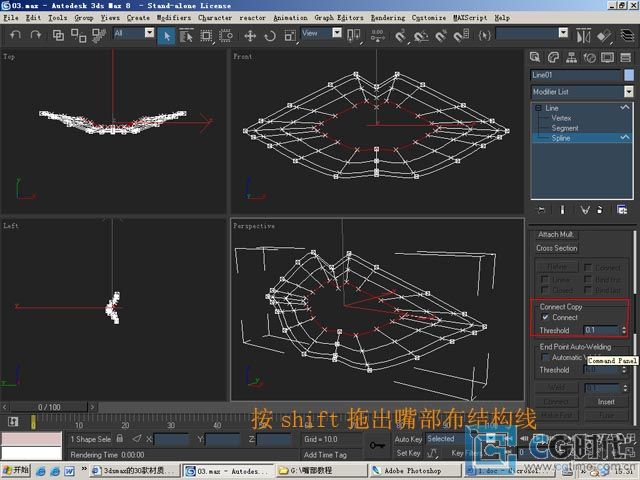Image resolution: width=640 pixels, height=480 pixels.
Task: Click Connect Copy Threshold spinner arrows
Action: pos(624,330)
